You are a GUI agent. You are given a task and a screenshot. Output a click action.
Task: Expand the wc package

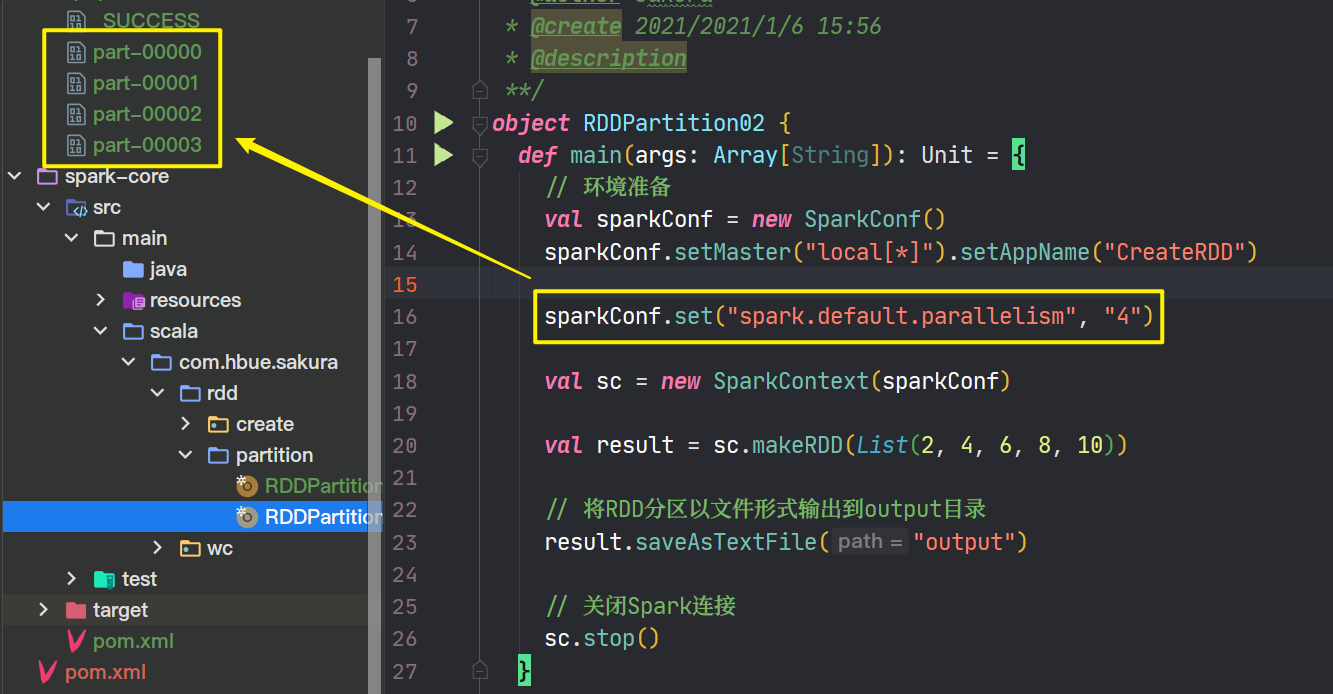[157, 549]
